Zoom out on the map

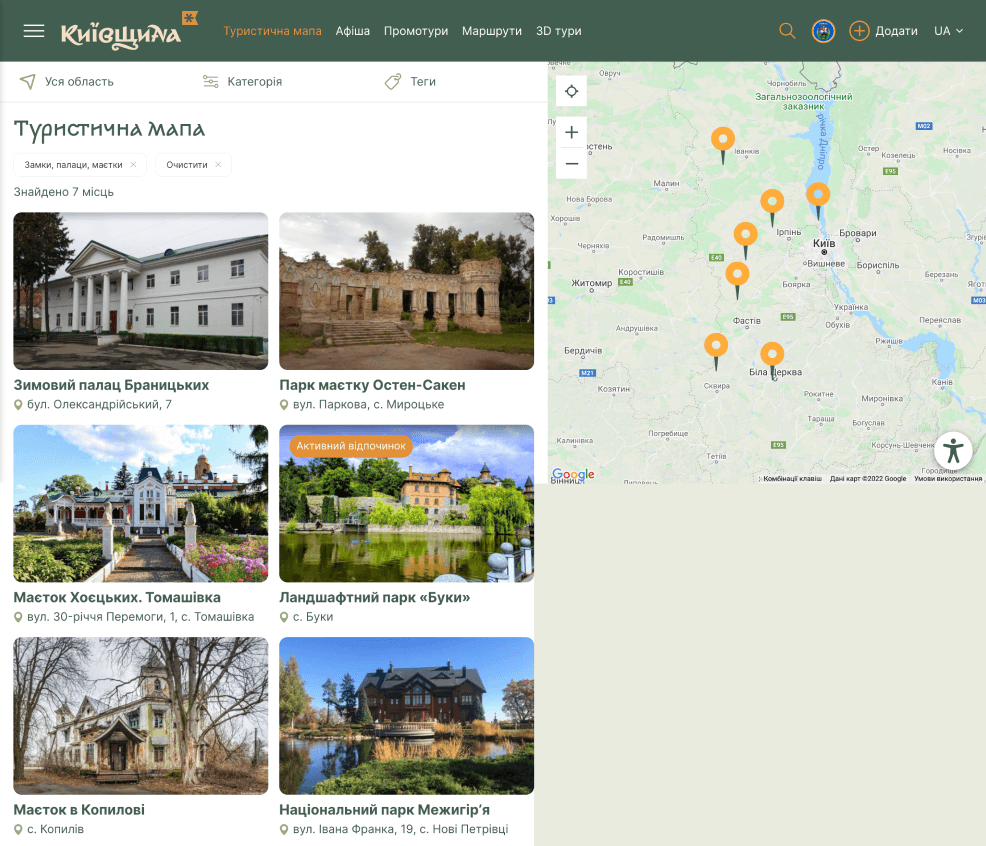pos(571,163)
